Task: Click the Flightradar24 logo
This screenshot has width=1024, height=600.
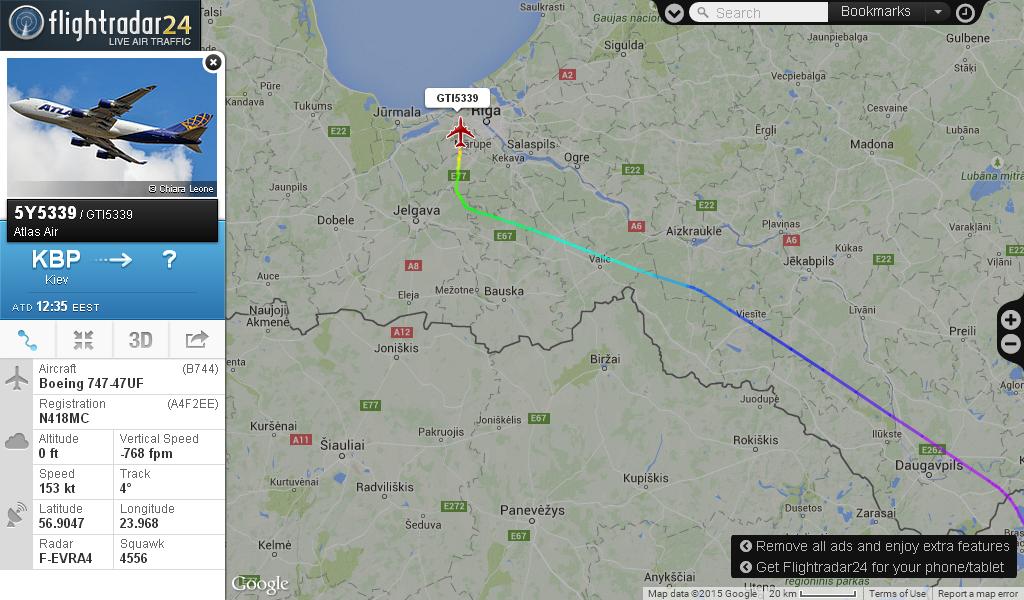Action: point(101,24)
